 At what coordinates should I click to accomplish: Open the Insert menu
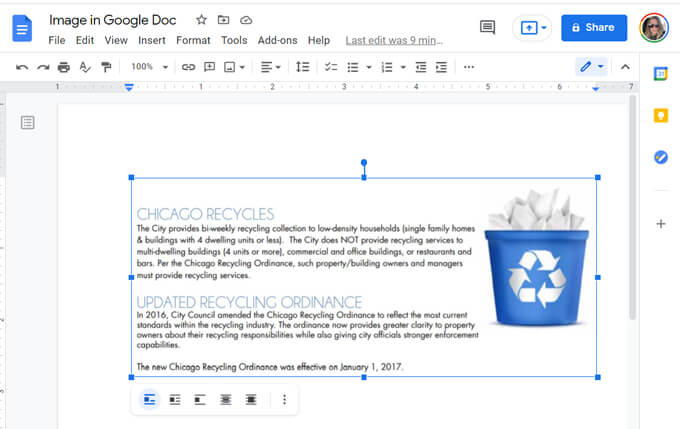point(152,40)
